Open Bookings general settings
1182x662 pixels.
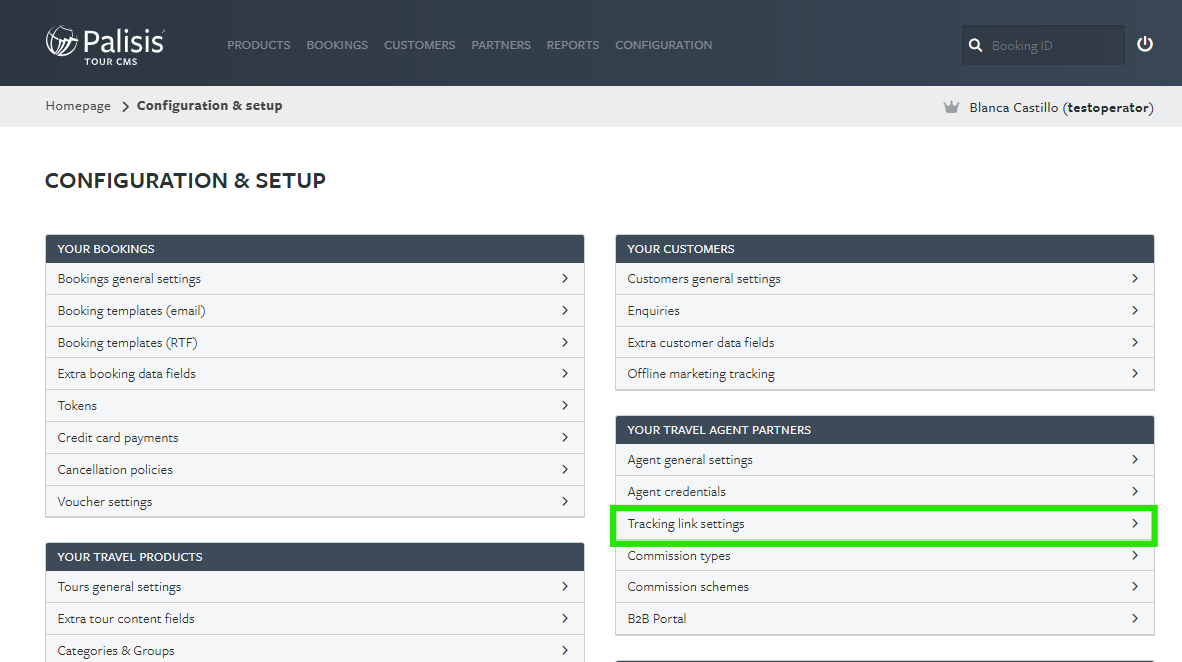(x=315, y=279)
